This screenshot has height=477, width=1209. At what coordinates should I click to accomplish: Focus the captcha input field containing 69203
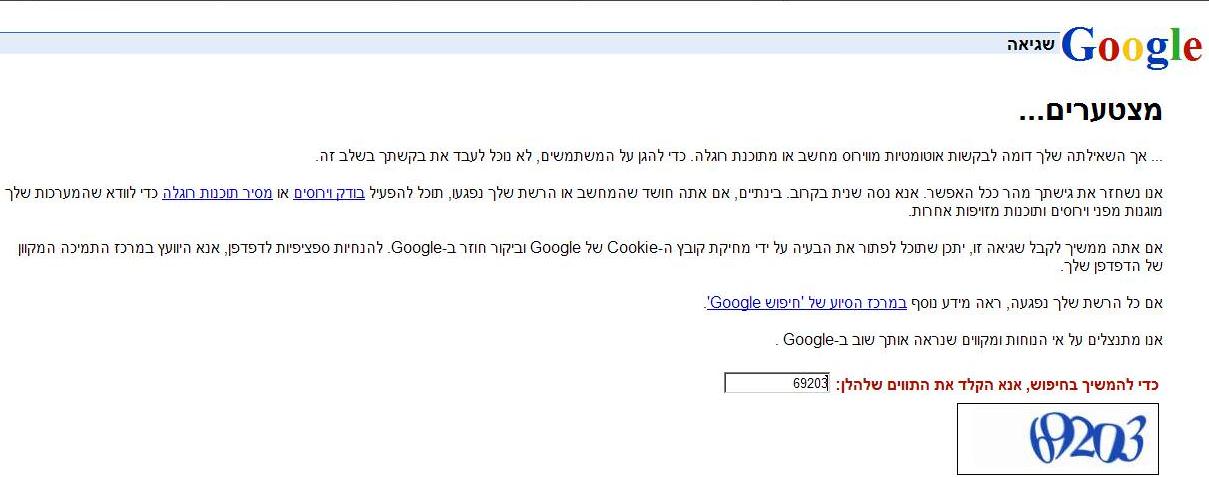777,383
